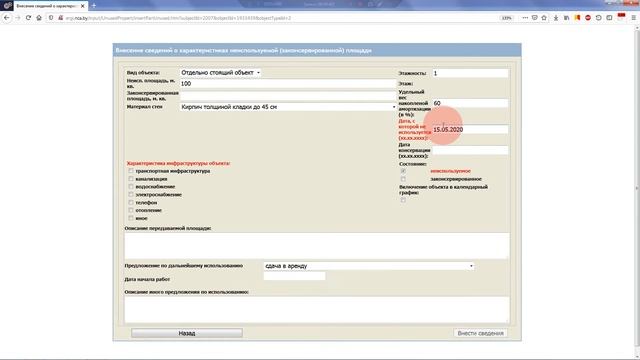Viewport: 640px width, 360px height.
Task: Check канализация checkbox
Action: tap(131, 179)
